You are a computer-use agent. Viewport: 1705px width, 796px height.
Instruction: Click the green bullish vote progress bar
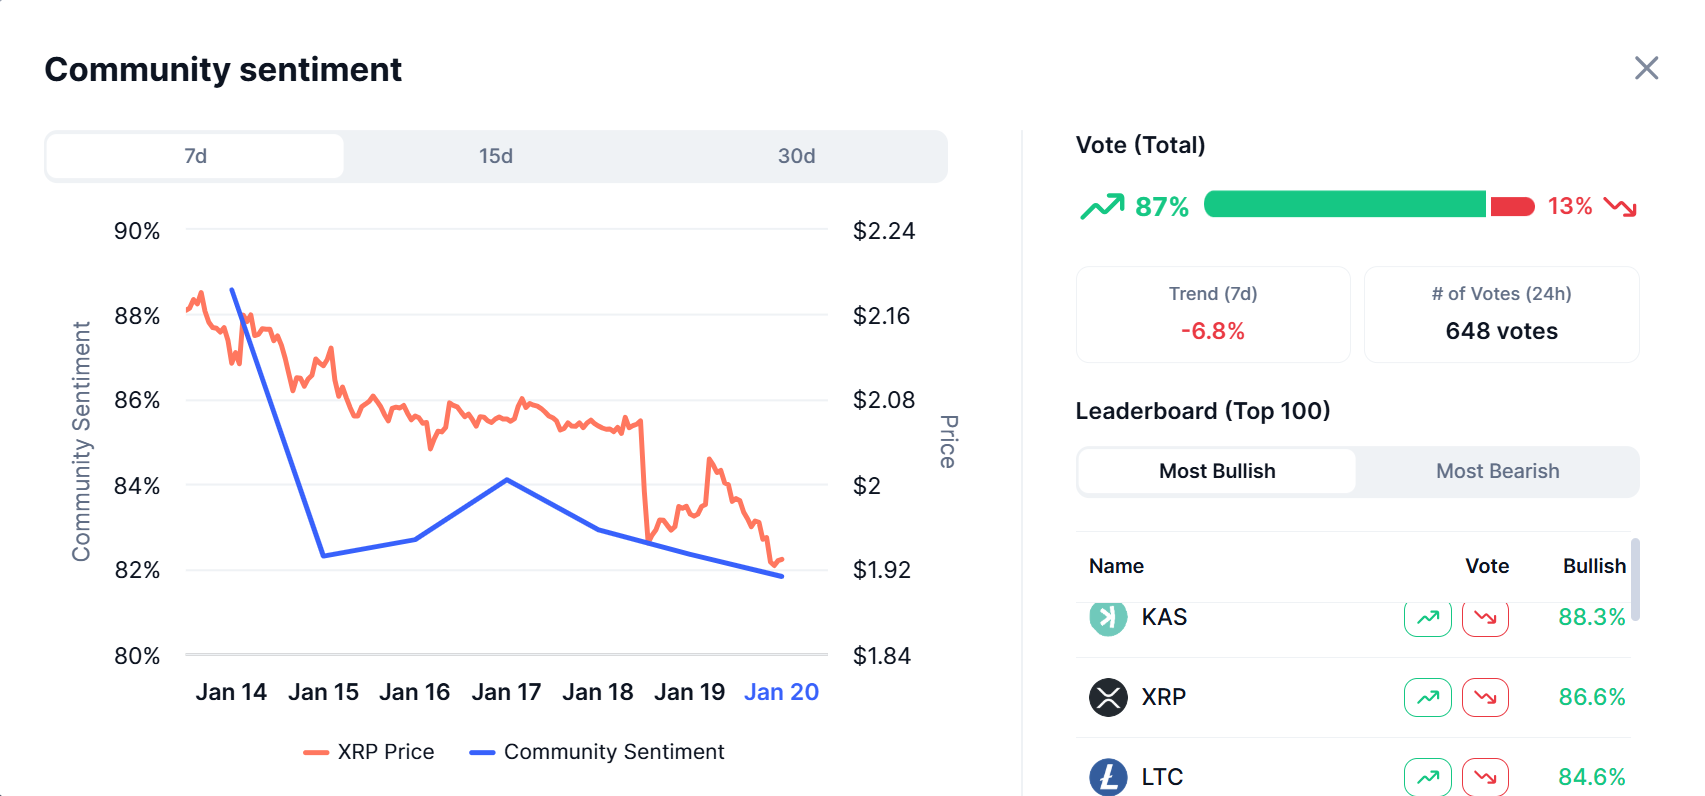(x=1344, y=205)
